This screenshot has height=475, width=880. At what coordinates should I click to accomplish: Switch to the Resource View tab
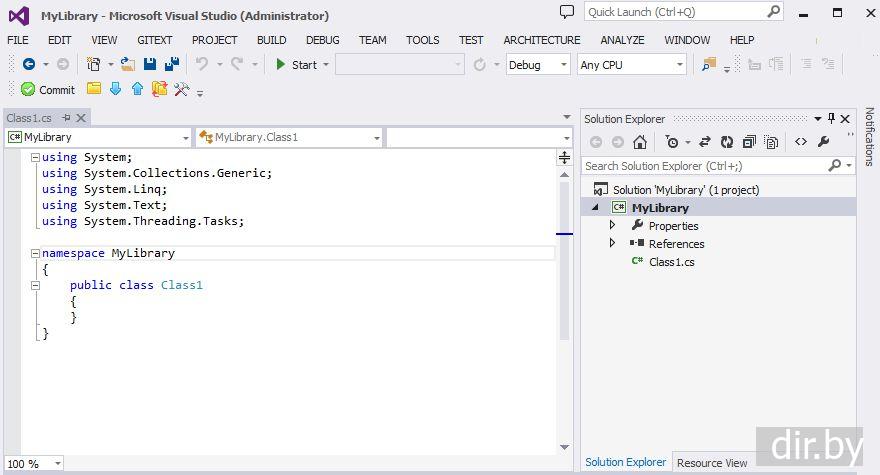712,463
